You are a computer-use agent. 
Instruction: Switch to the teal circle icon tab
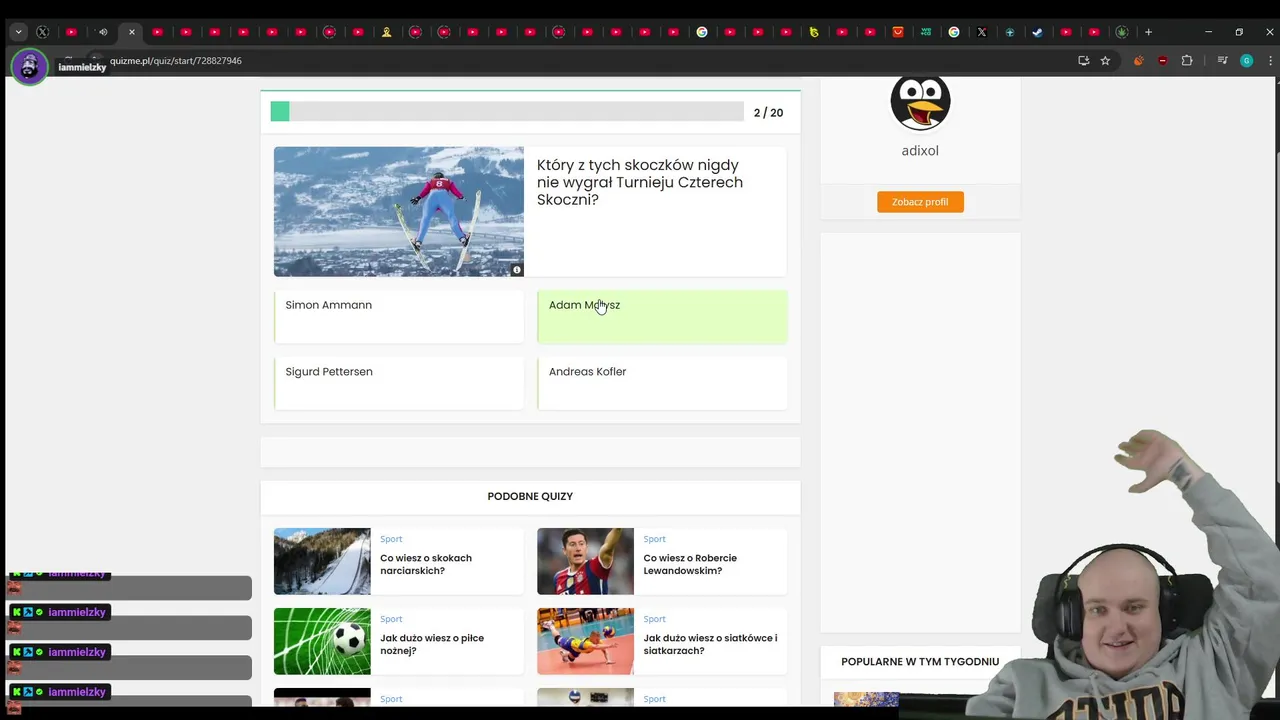1009,32
